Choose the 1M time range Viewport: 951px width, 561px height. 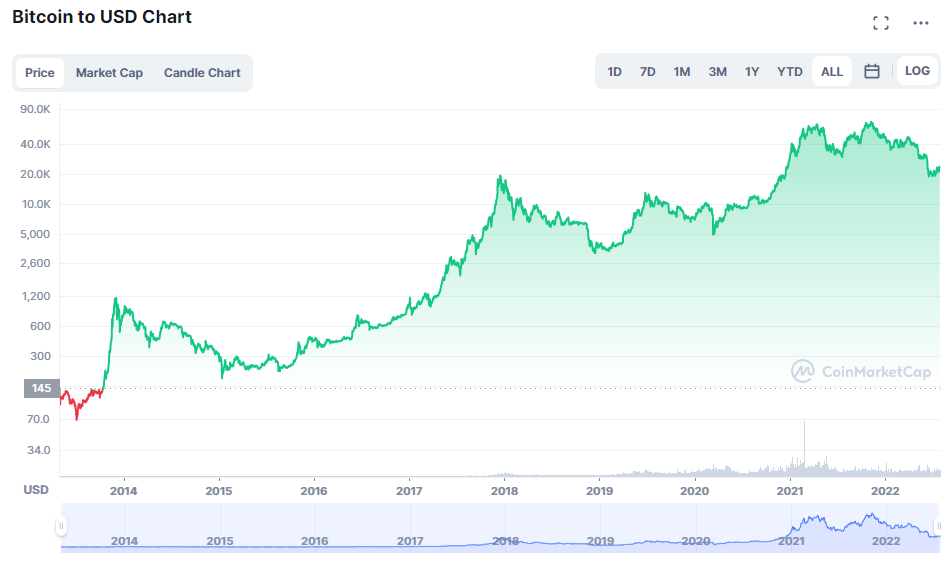click(682, 72)
